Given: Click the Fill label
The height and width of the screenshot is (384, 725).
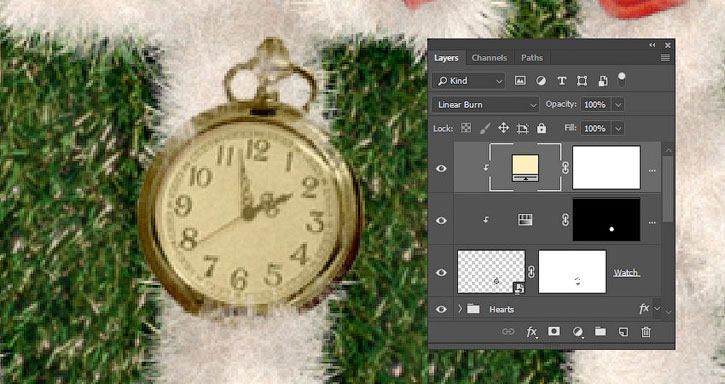Looking at the screenshot, I should click(570, 128).
